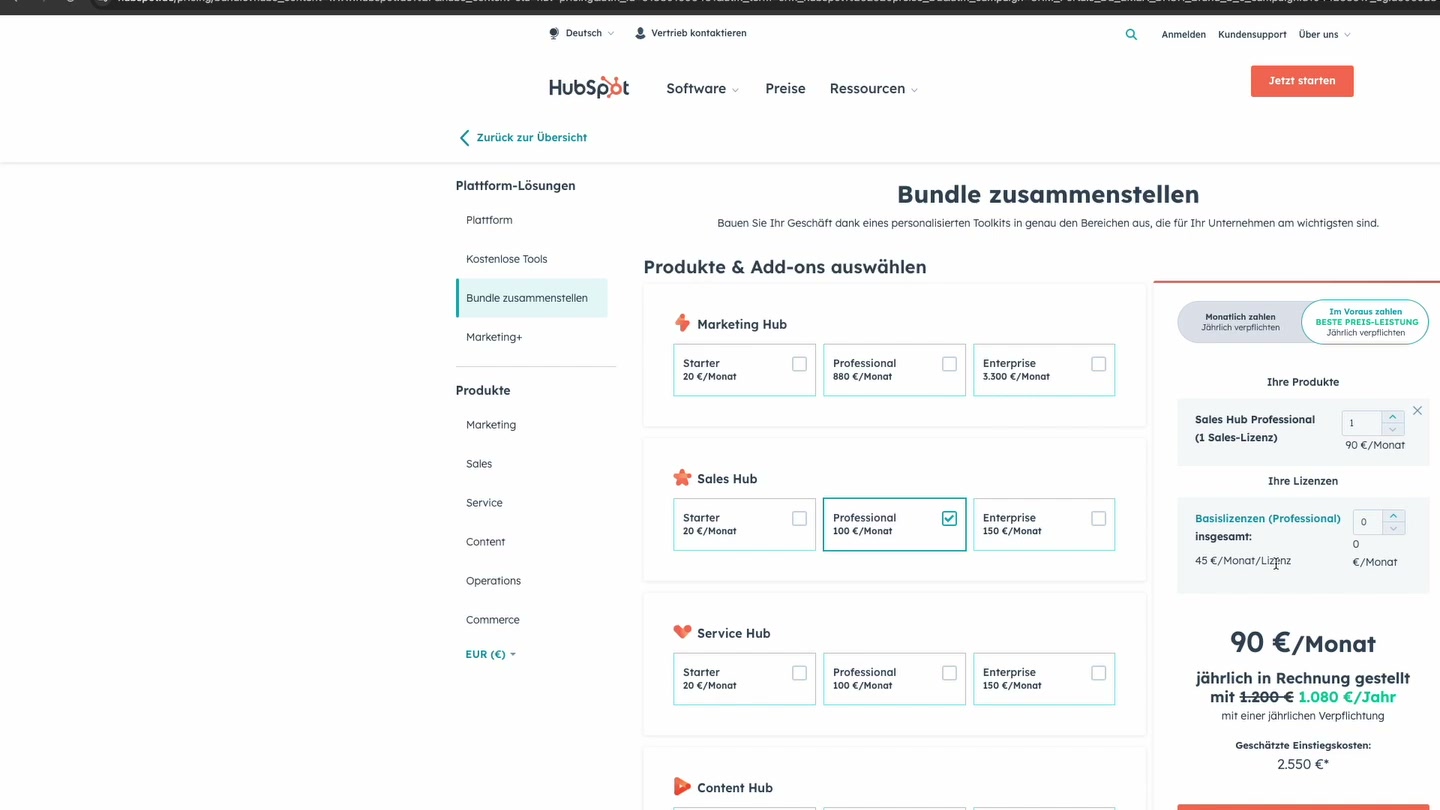This screenshot has width=1440, height=810.
Task: Switch billing to Monatlich zahlen
Action: (x=1240, y=321)
